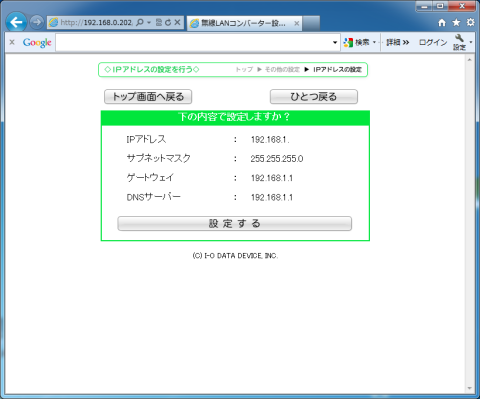
Task: Click the 設定する button
Action: pos(235,224)
